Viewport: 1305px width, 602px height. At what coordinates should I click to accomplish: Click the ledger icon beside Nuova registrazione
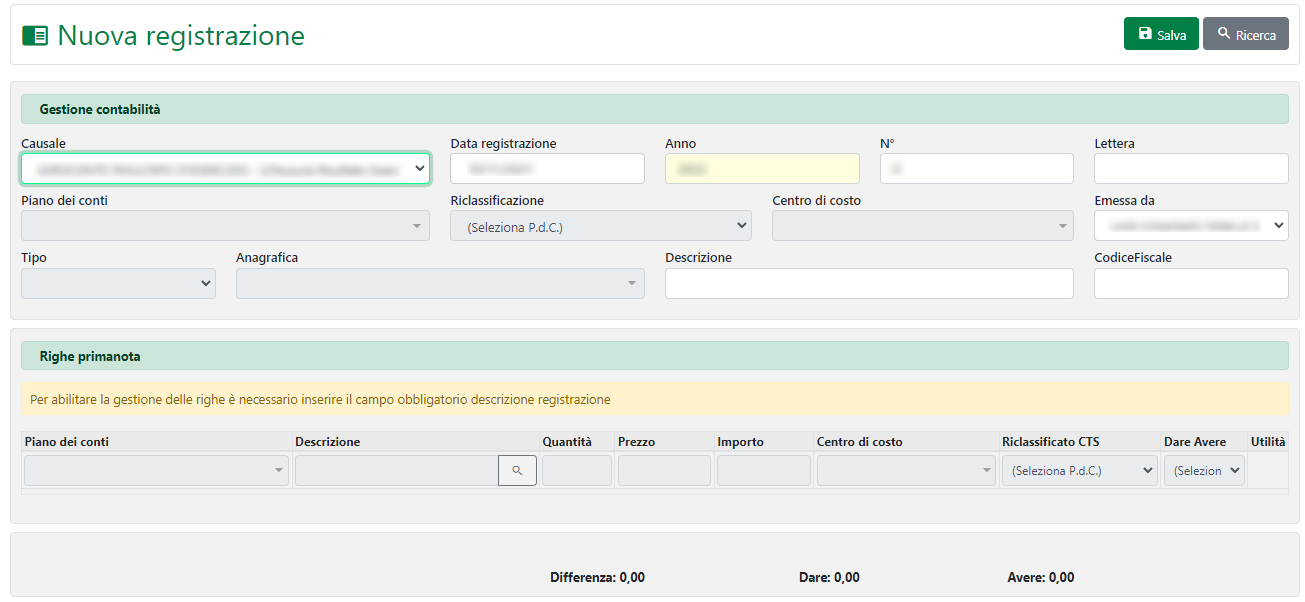pyautogui.click(x=35, y=36)
